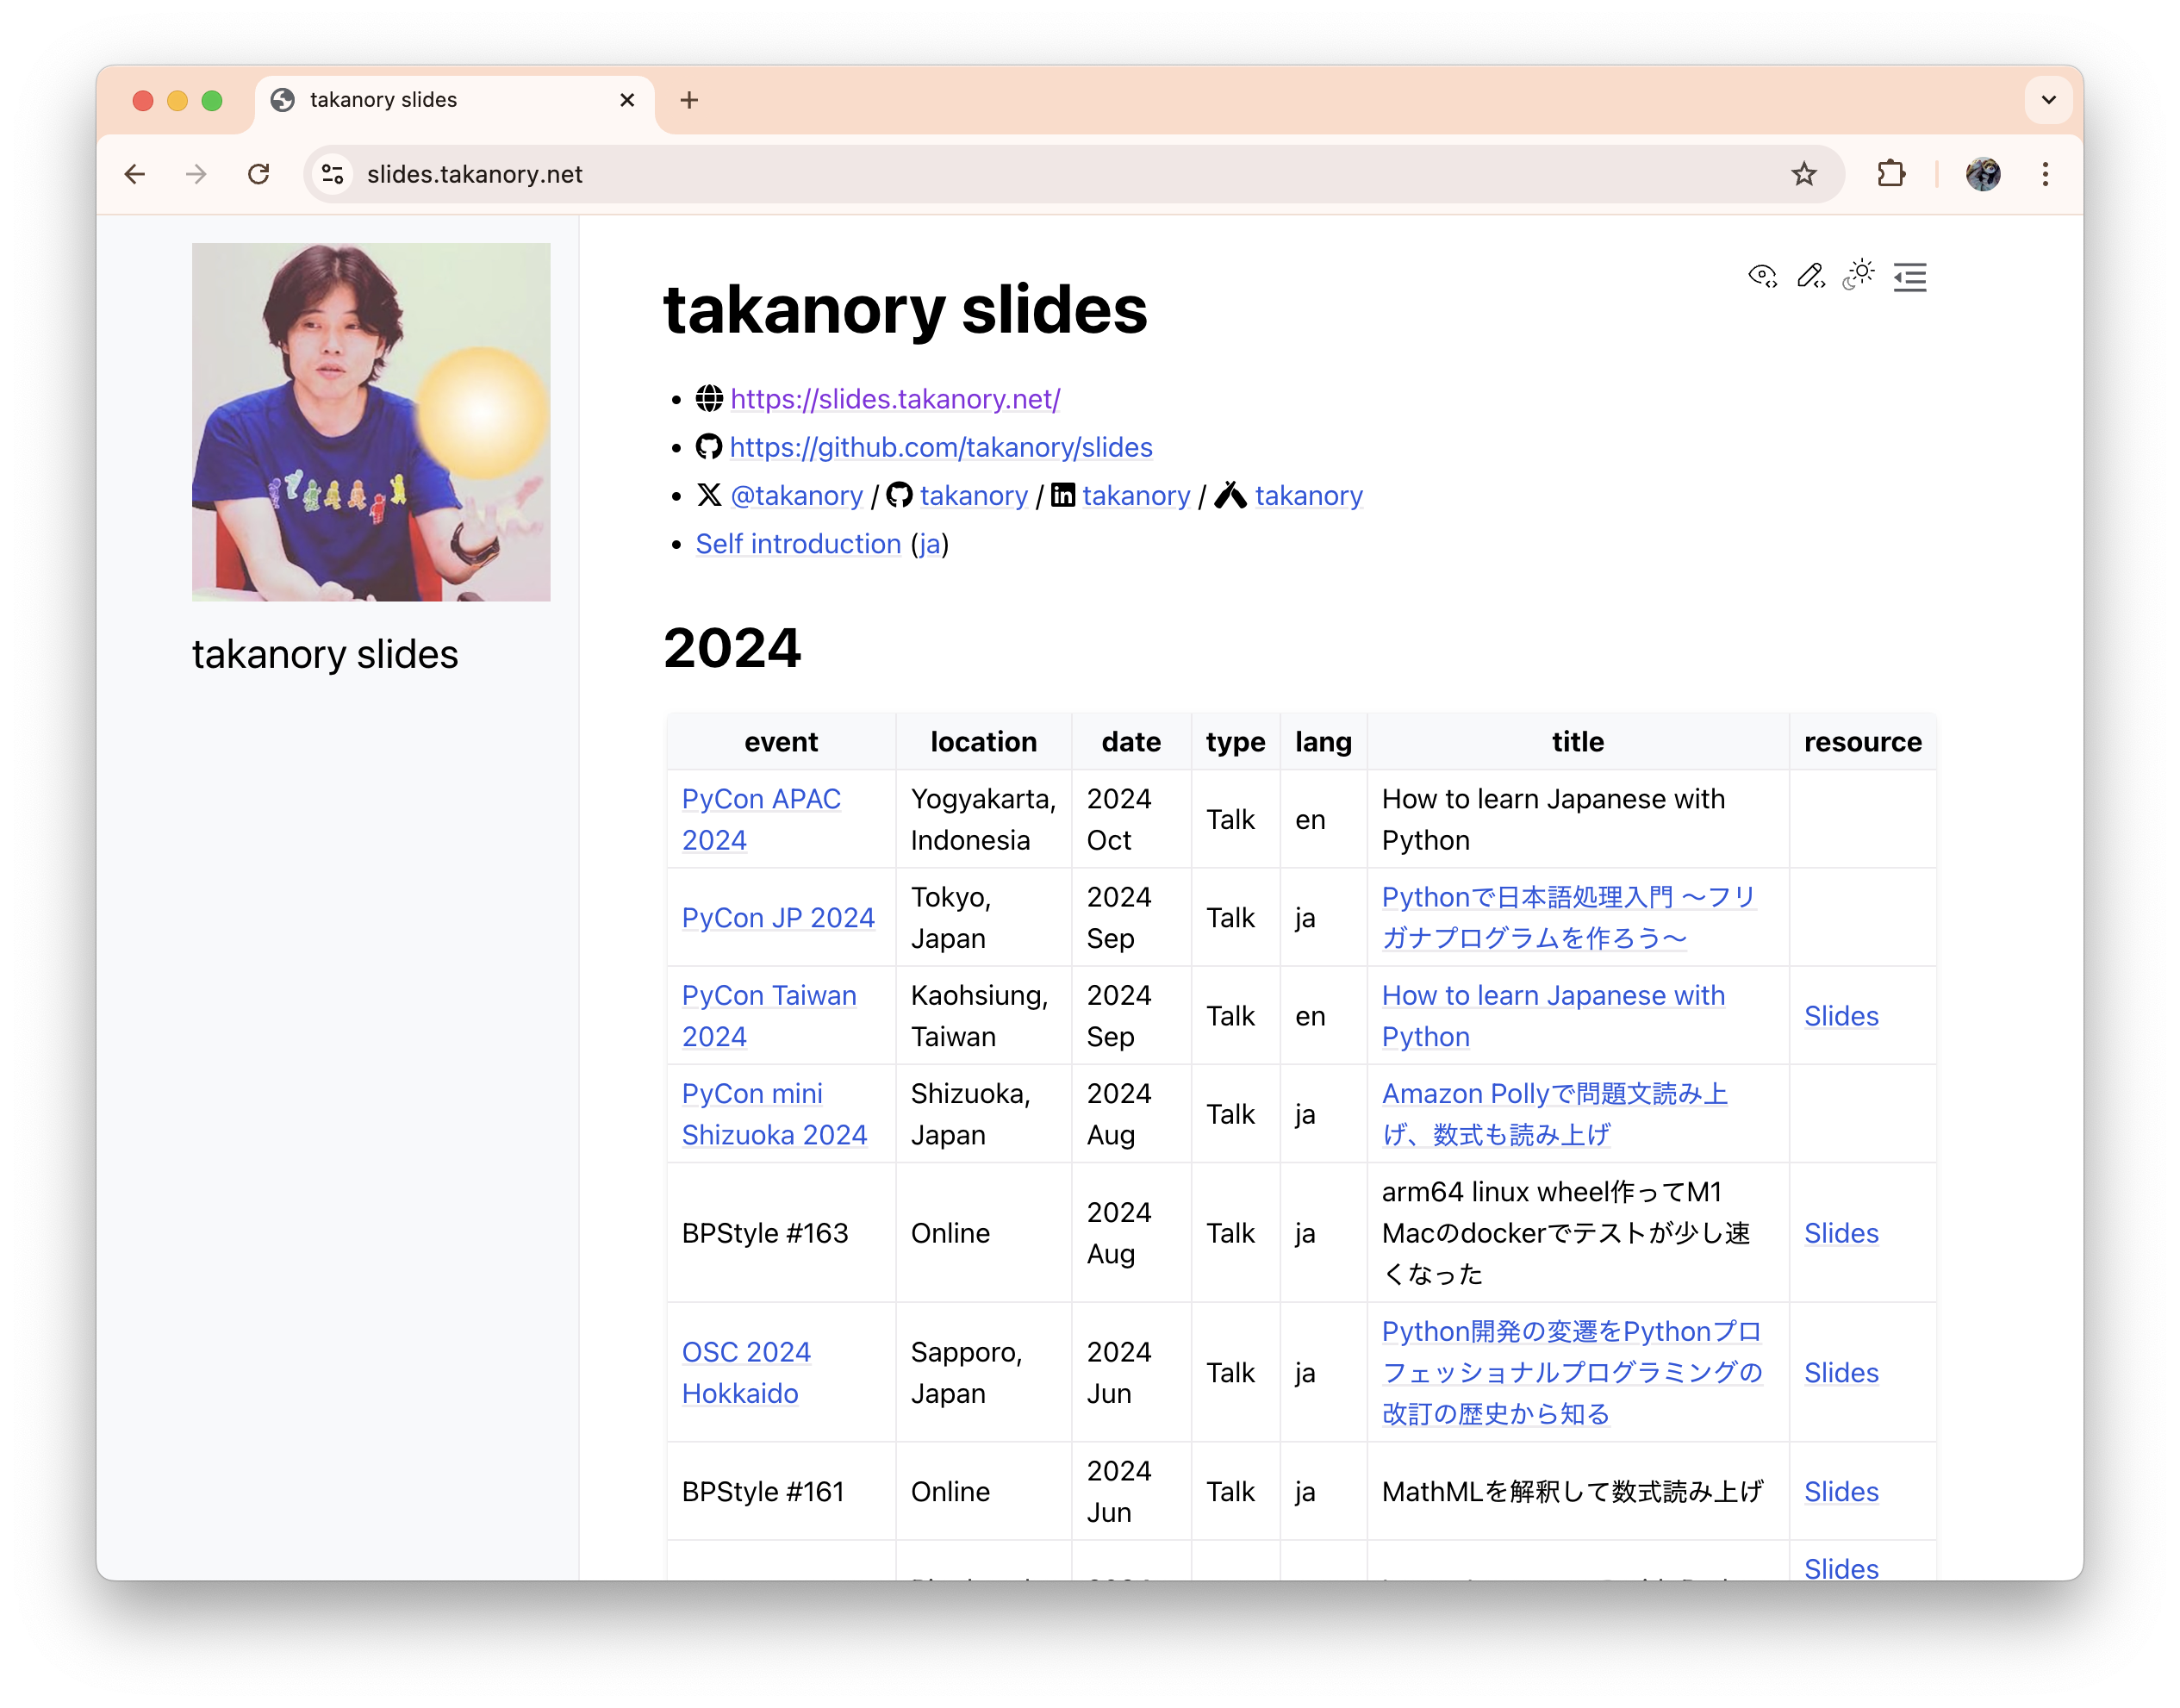Click the GitHub octocat icon before takanory

[898, 495]
